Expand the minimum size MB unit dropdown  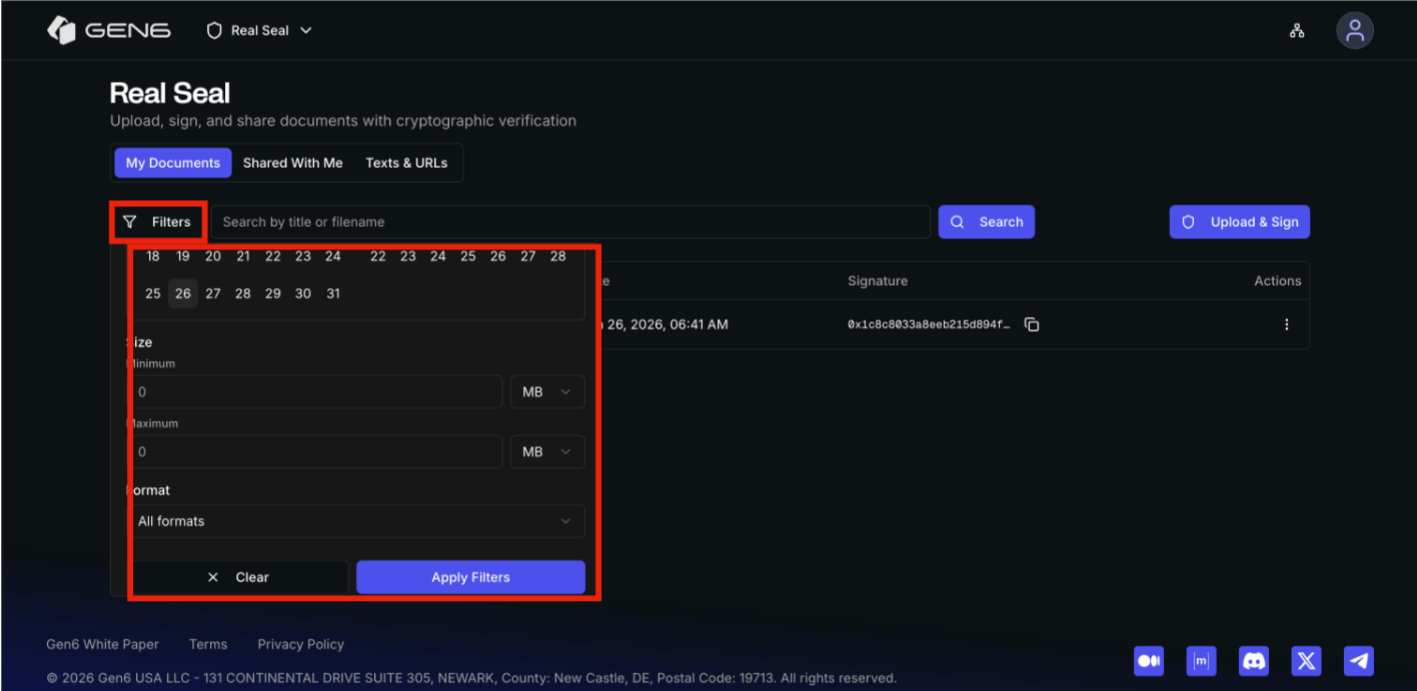click(x=547, y=392)
